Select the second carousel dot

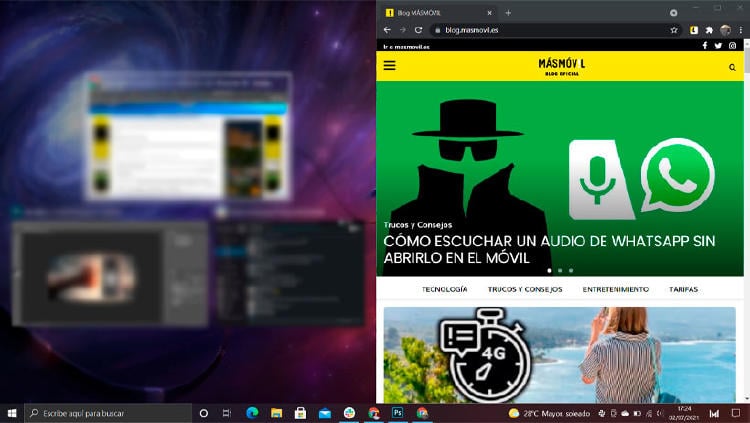point(560,270)
